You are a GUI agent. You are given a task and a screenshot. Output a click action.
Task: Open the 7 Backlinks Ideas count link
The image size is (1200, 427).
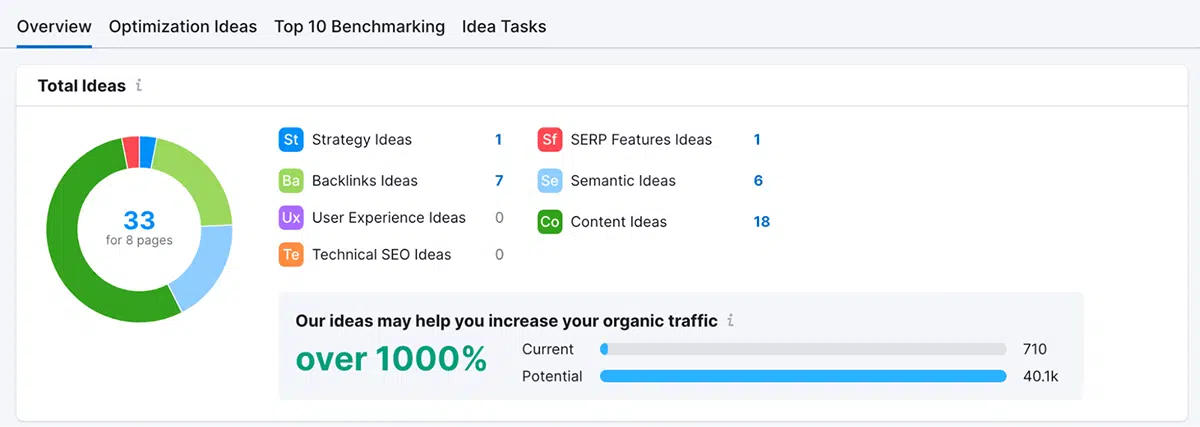tap(499, 181)
